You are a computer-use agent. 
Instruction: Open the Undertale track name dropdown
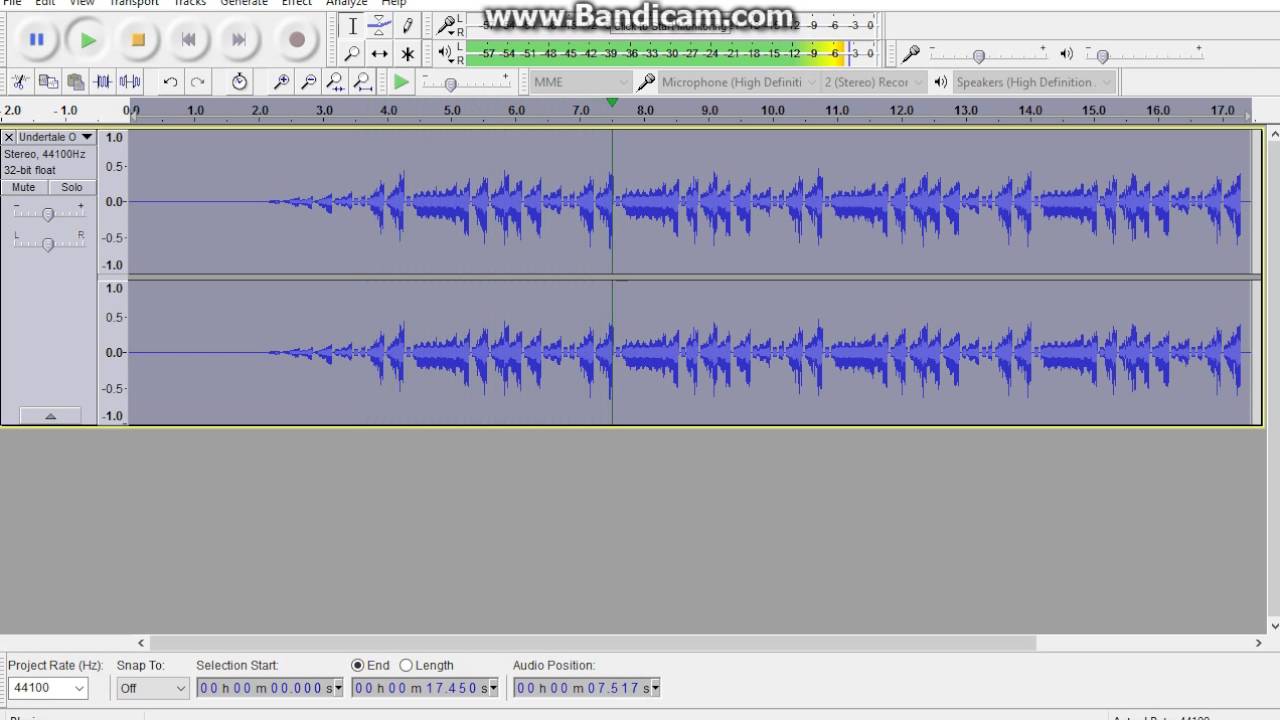tap(56, 137)
